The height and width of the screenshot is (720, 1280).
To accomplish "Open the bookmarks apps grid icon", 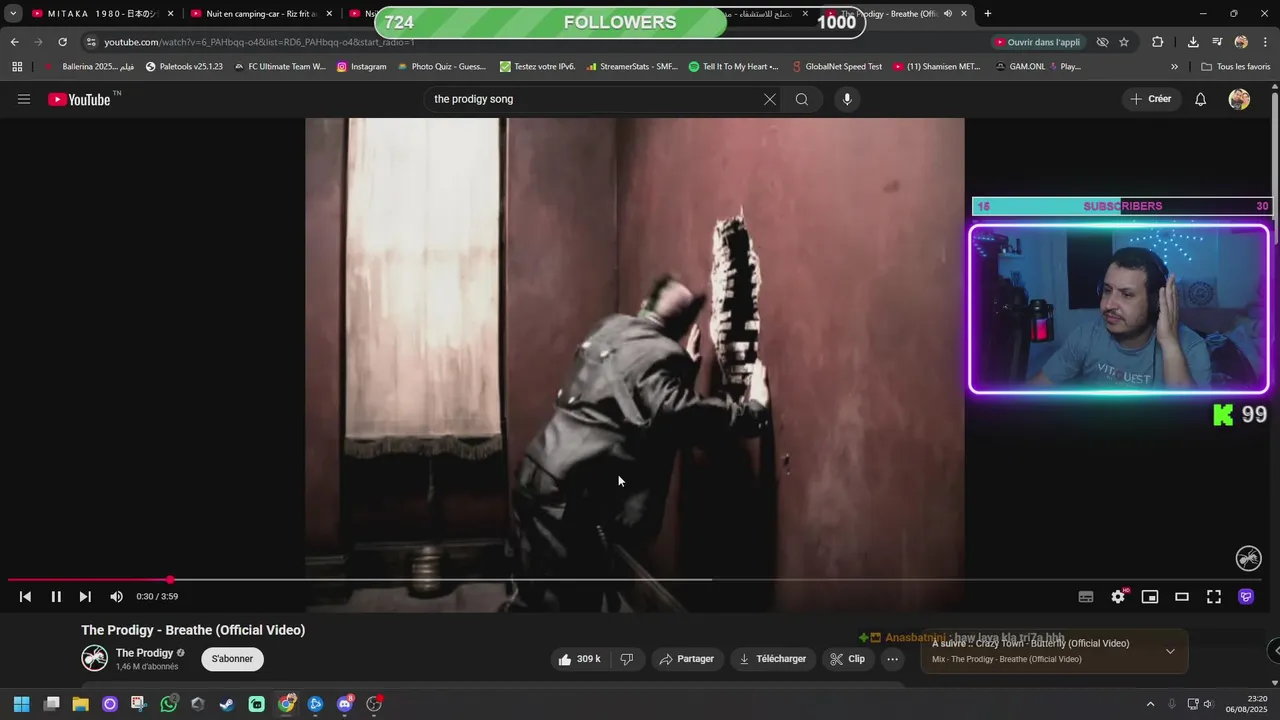I will point(17,67).
